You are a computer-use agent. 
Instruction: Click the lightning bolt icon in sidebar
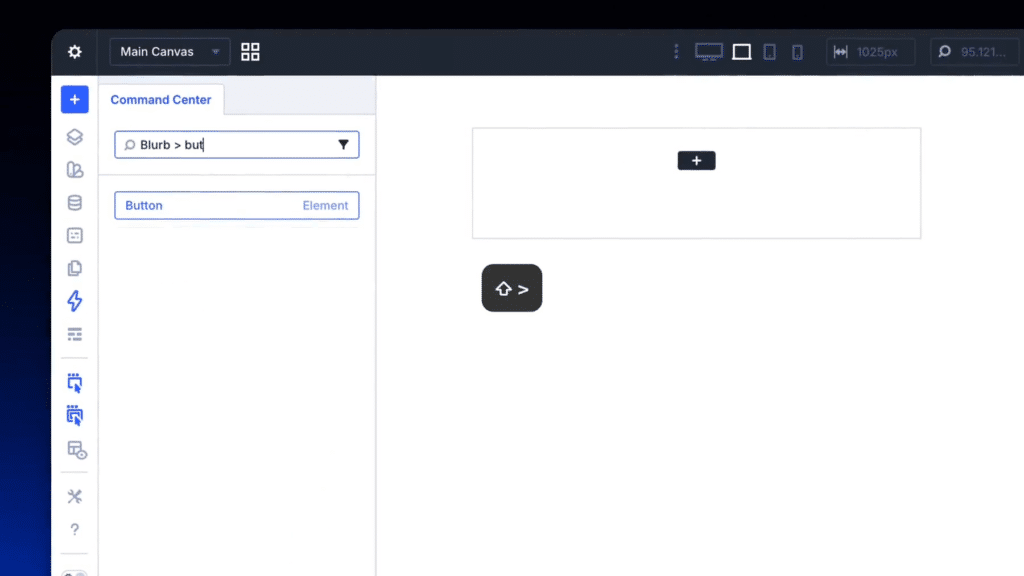(x=74, y=301)
